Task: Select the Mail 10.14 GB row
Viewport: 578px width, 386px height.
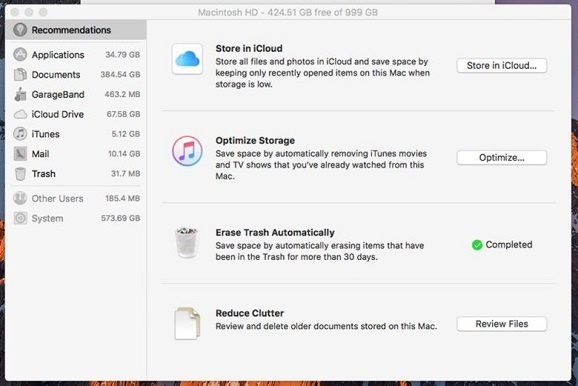Action: tap(76, 154)
